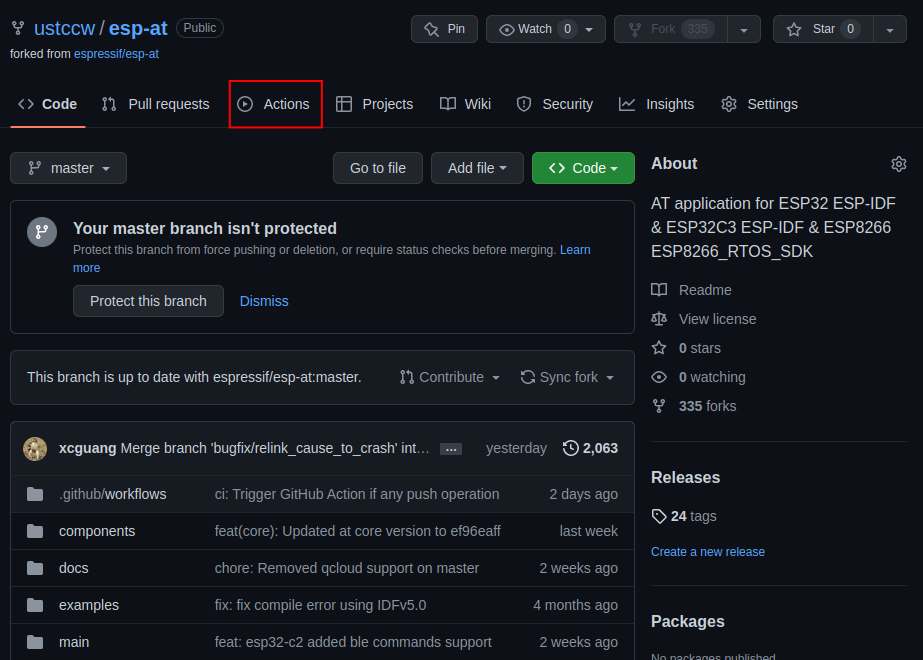This screenshot has height=660, width=923.
Task: Expand the Add file dropdown
Action: click(477, 168)
